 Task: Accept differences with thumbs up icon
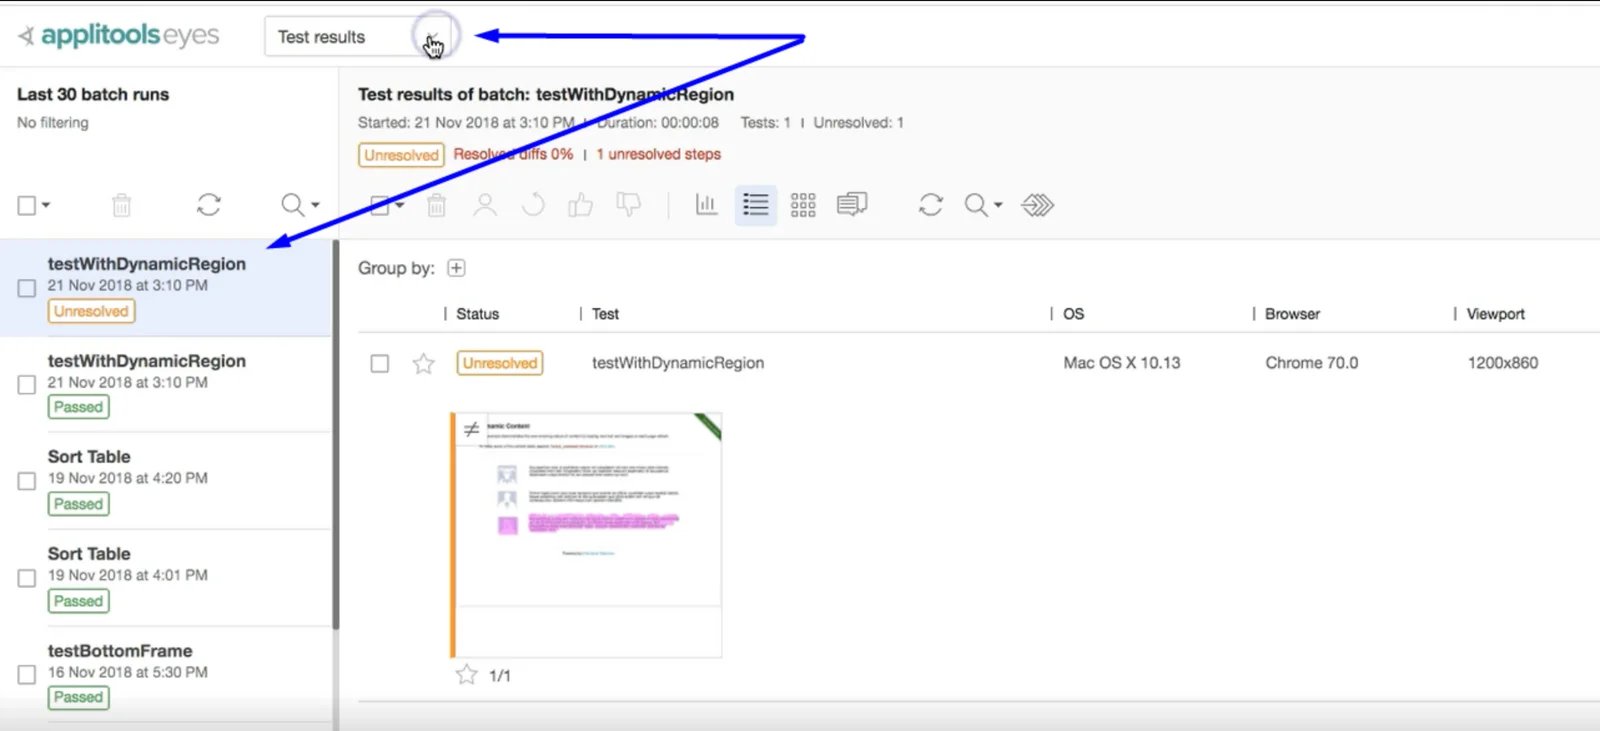580,205
